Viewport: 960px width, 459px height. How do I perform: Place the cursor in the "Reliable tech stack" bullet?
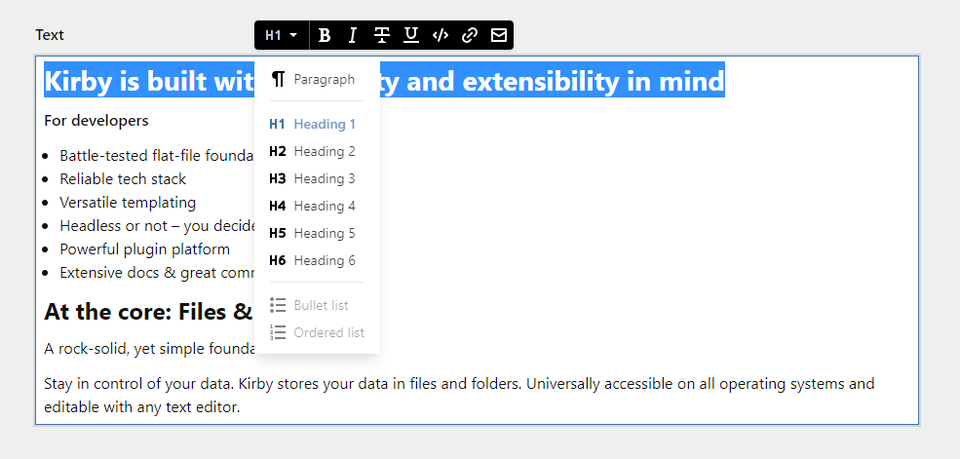pos(122,179)
